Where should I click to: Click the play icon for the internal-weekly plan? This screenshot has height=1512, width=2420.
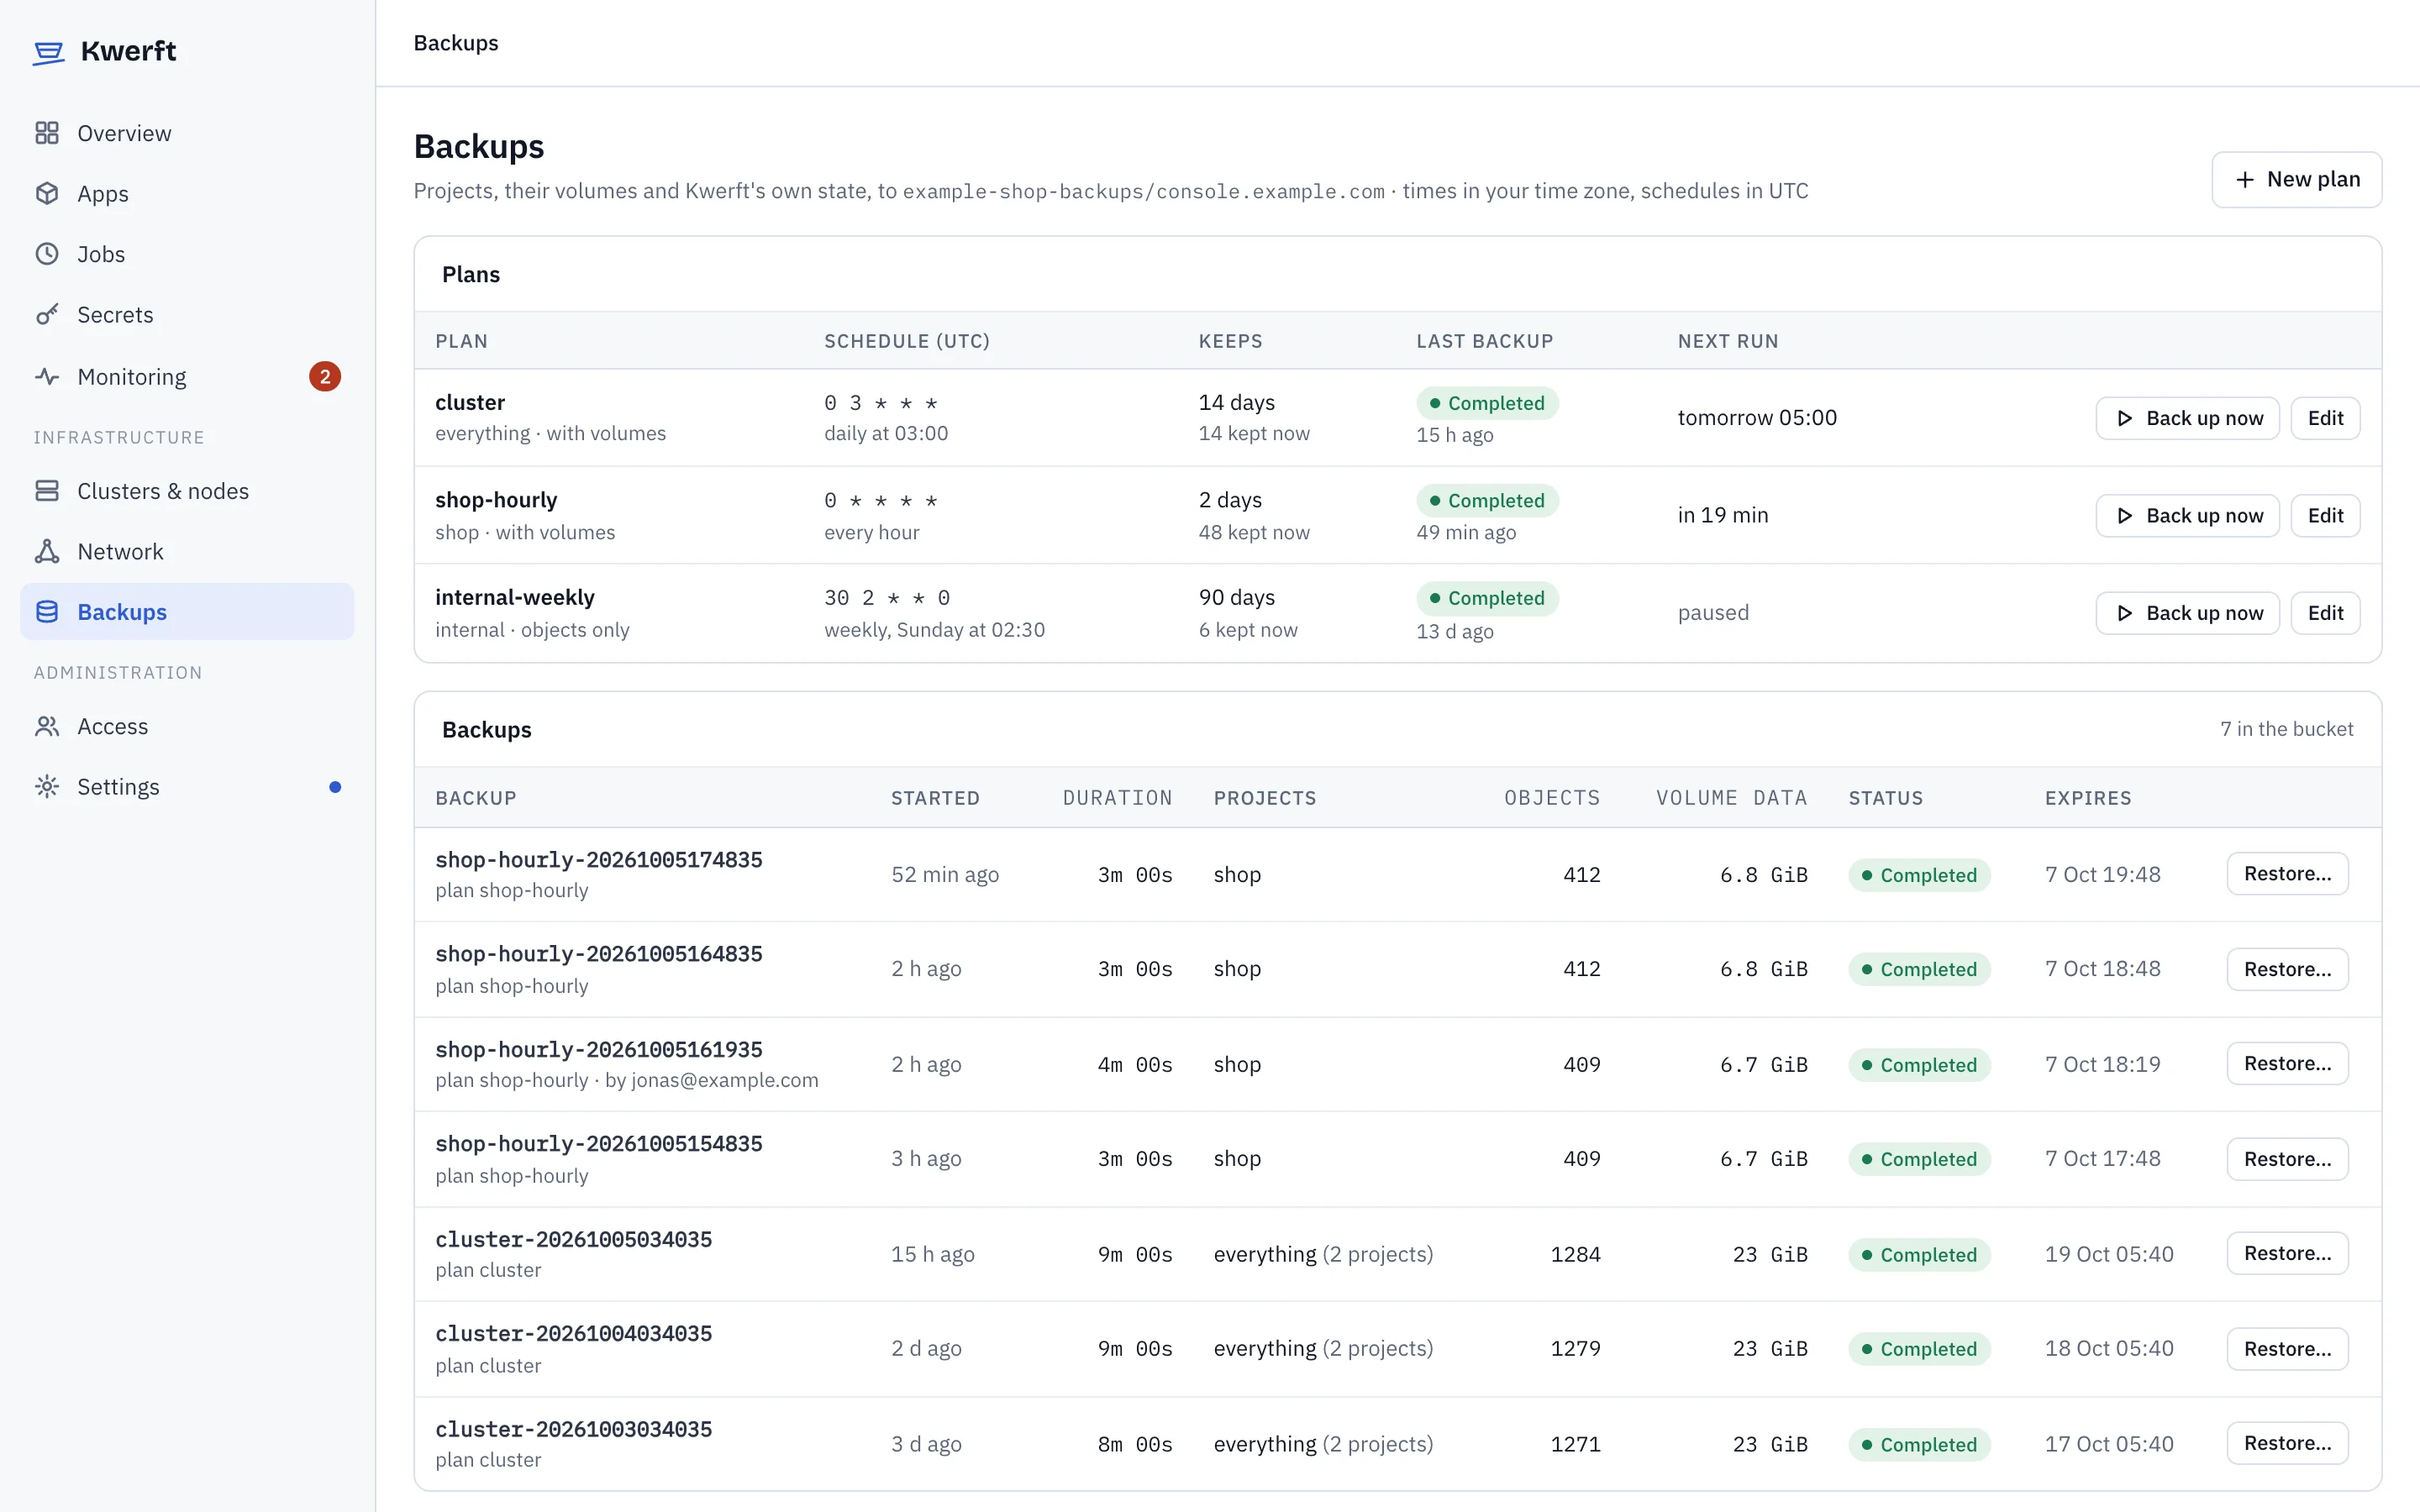2124,613
